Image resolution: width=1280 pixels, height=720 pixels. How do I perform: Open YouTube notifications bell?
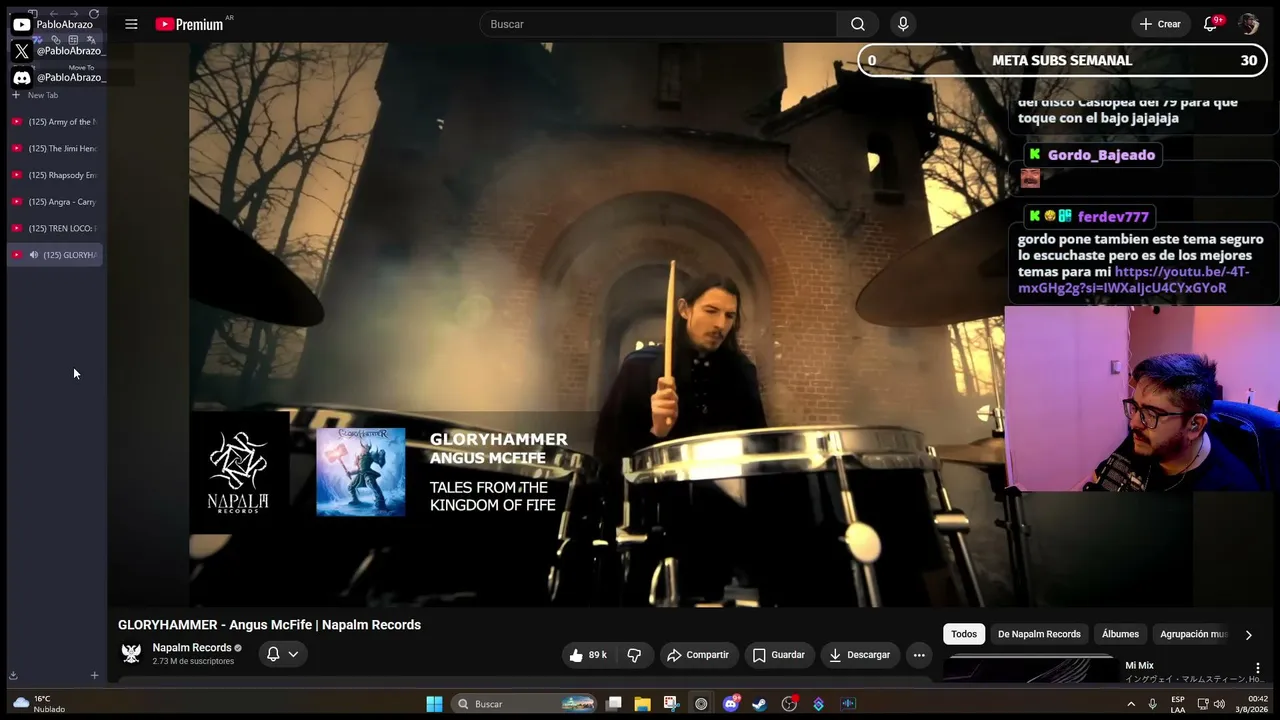[x=1210, y=24]
